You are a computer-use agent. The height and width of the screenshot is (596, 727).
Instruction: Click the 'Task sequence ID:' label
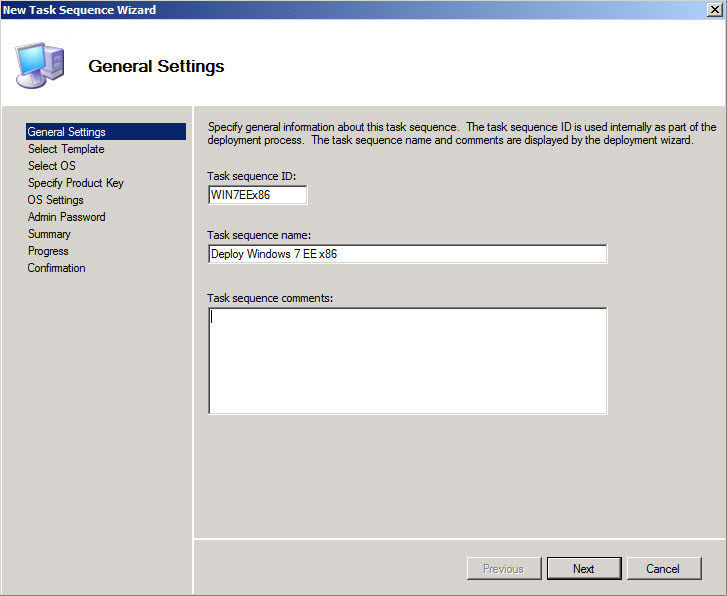pyautogui.click(x=251, y=176)
